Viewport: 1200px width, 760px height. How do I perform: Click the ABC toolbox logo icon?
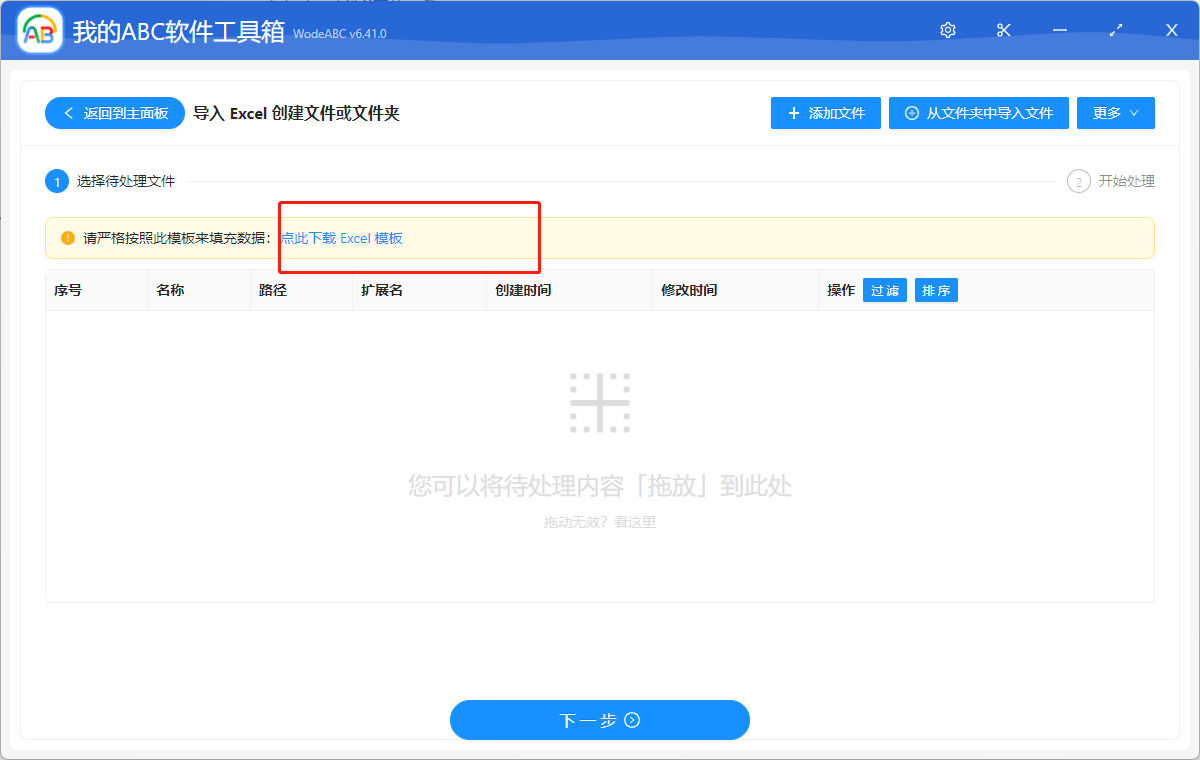[x=38, y=30]
